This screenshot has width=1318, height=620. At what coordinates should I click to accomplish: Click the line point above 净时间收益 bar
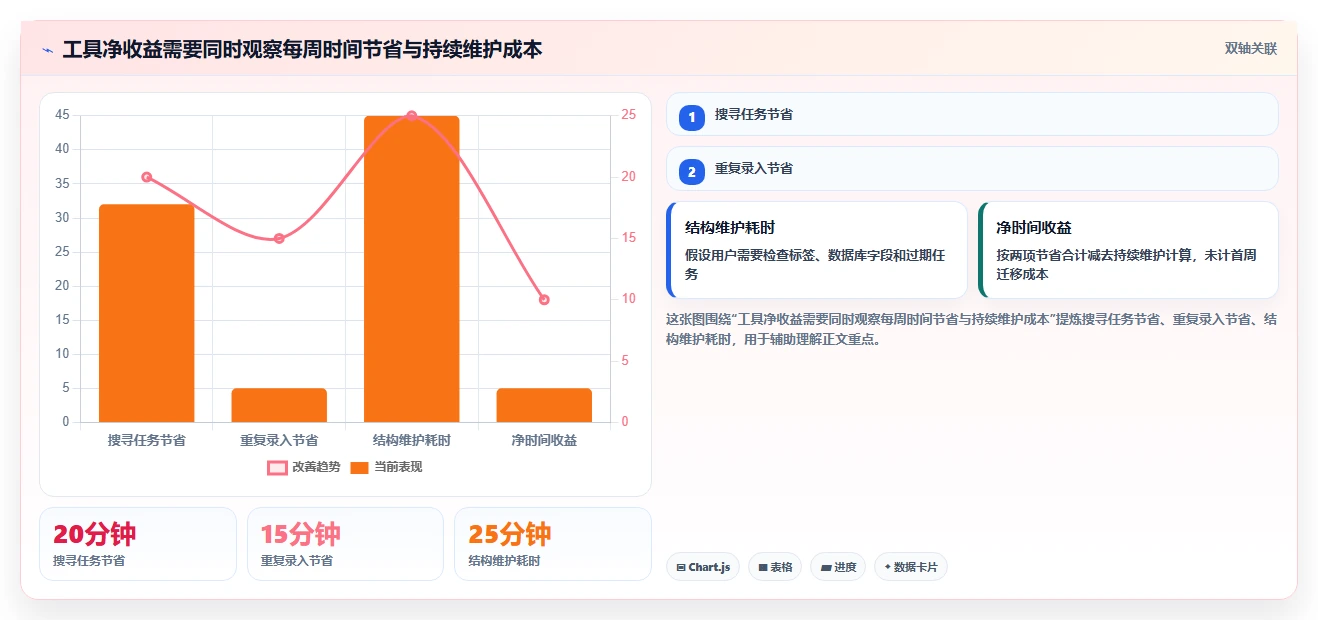coord(544,299)
